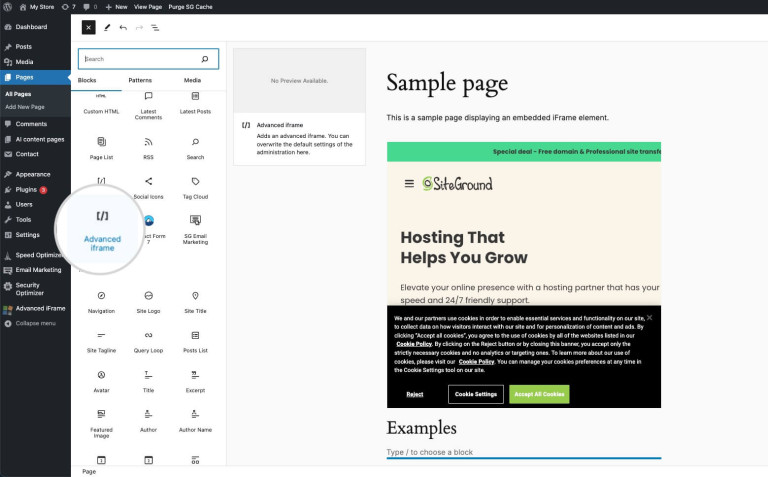Open the Appearance menu
This screenshot has height=477, width=768.
tap(35, 174)
